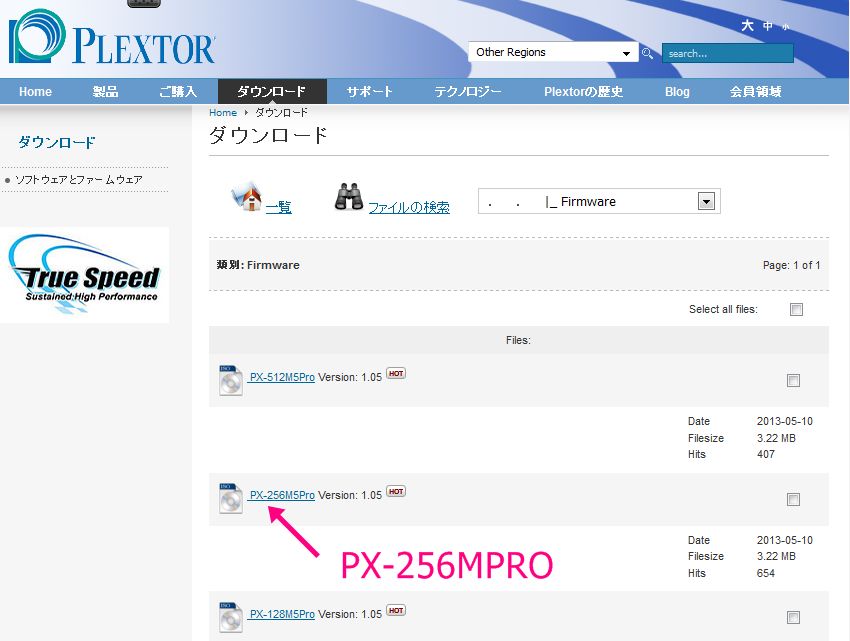
Task: Click the Files: header text
Action: click(x=518, y=340)
